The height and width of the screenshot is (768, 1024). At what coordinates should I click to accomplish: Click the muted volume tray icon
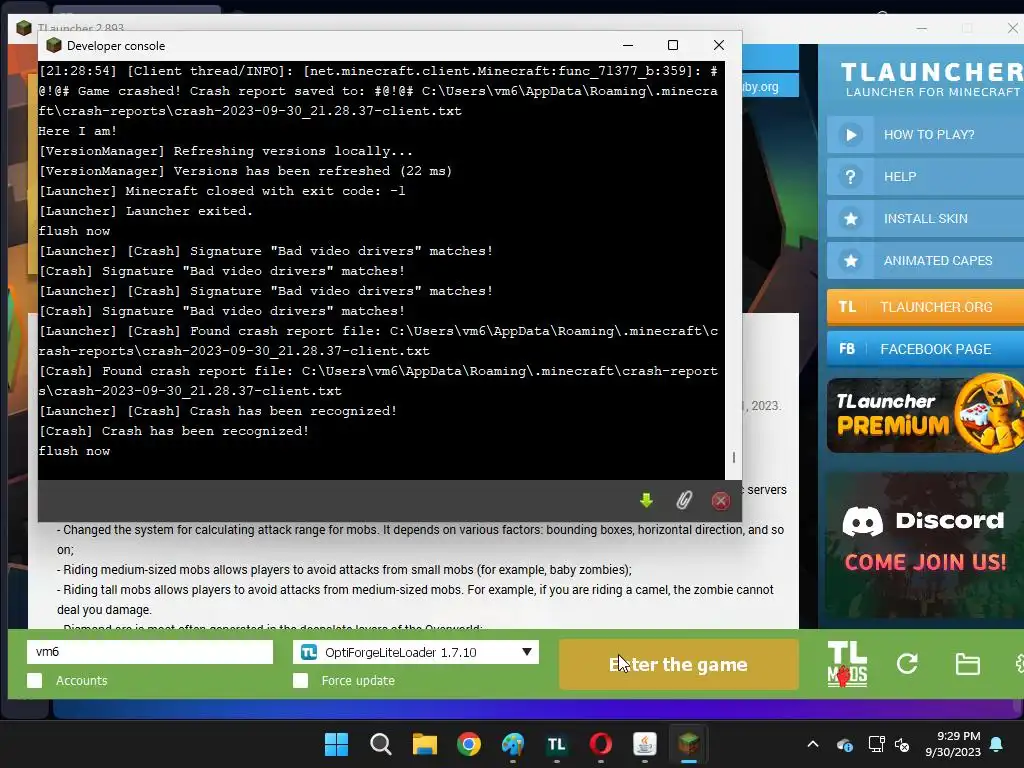[903, 744]
